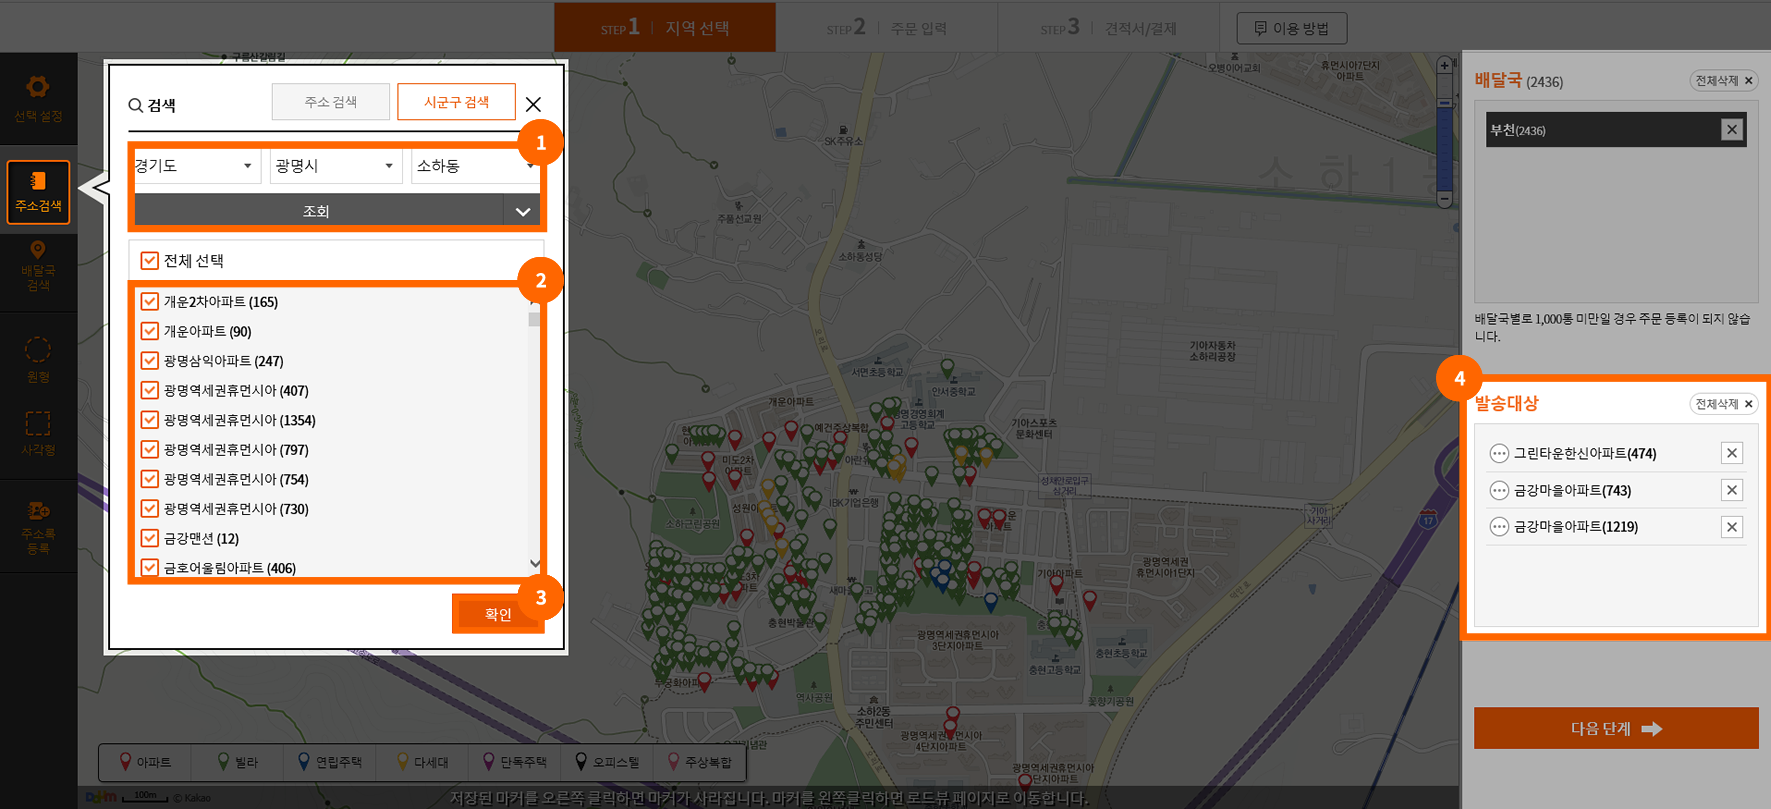Click the 확인 confirm button
The image size is (1771, 809).
pos(497,614)
